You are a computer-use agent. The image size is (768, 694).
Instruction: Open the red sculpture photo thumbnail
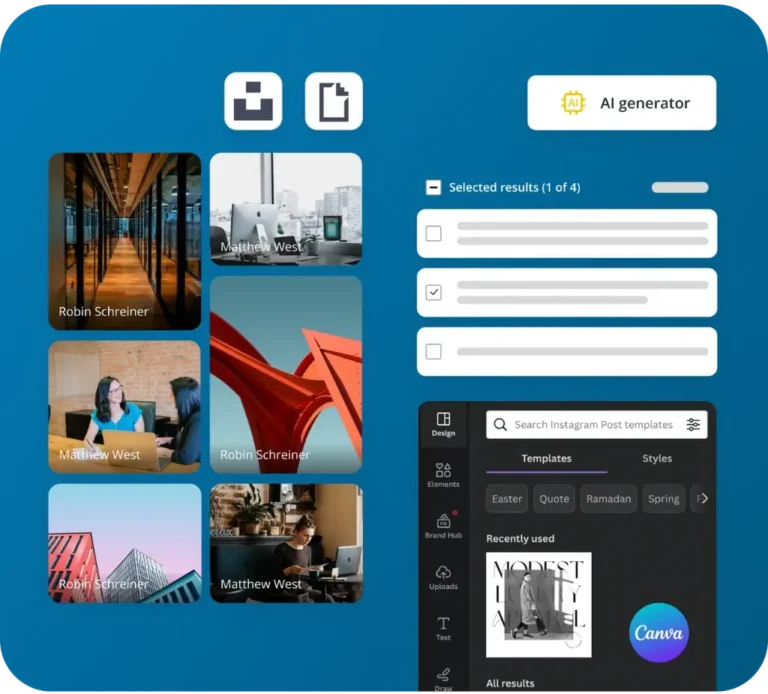click(286, 375)
